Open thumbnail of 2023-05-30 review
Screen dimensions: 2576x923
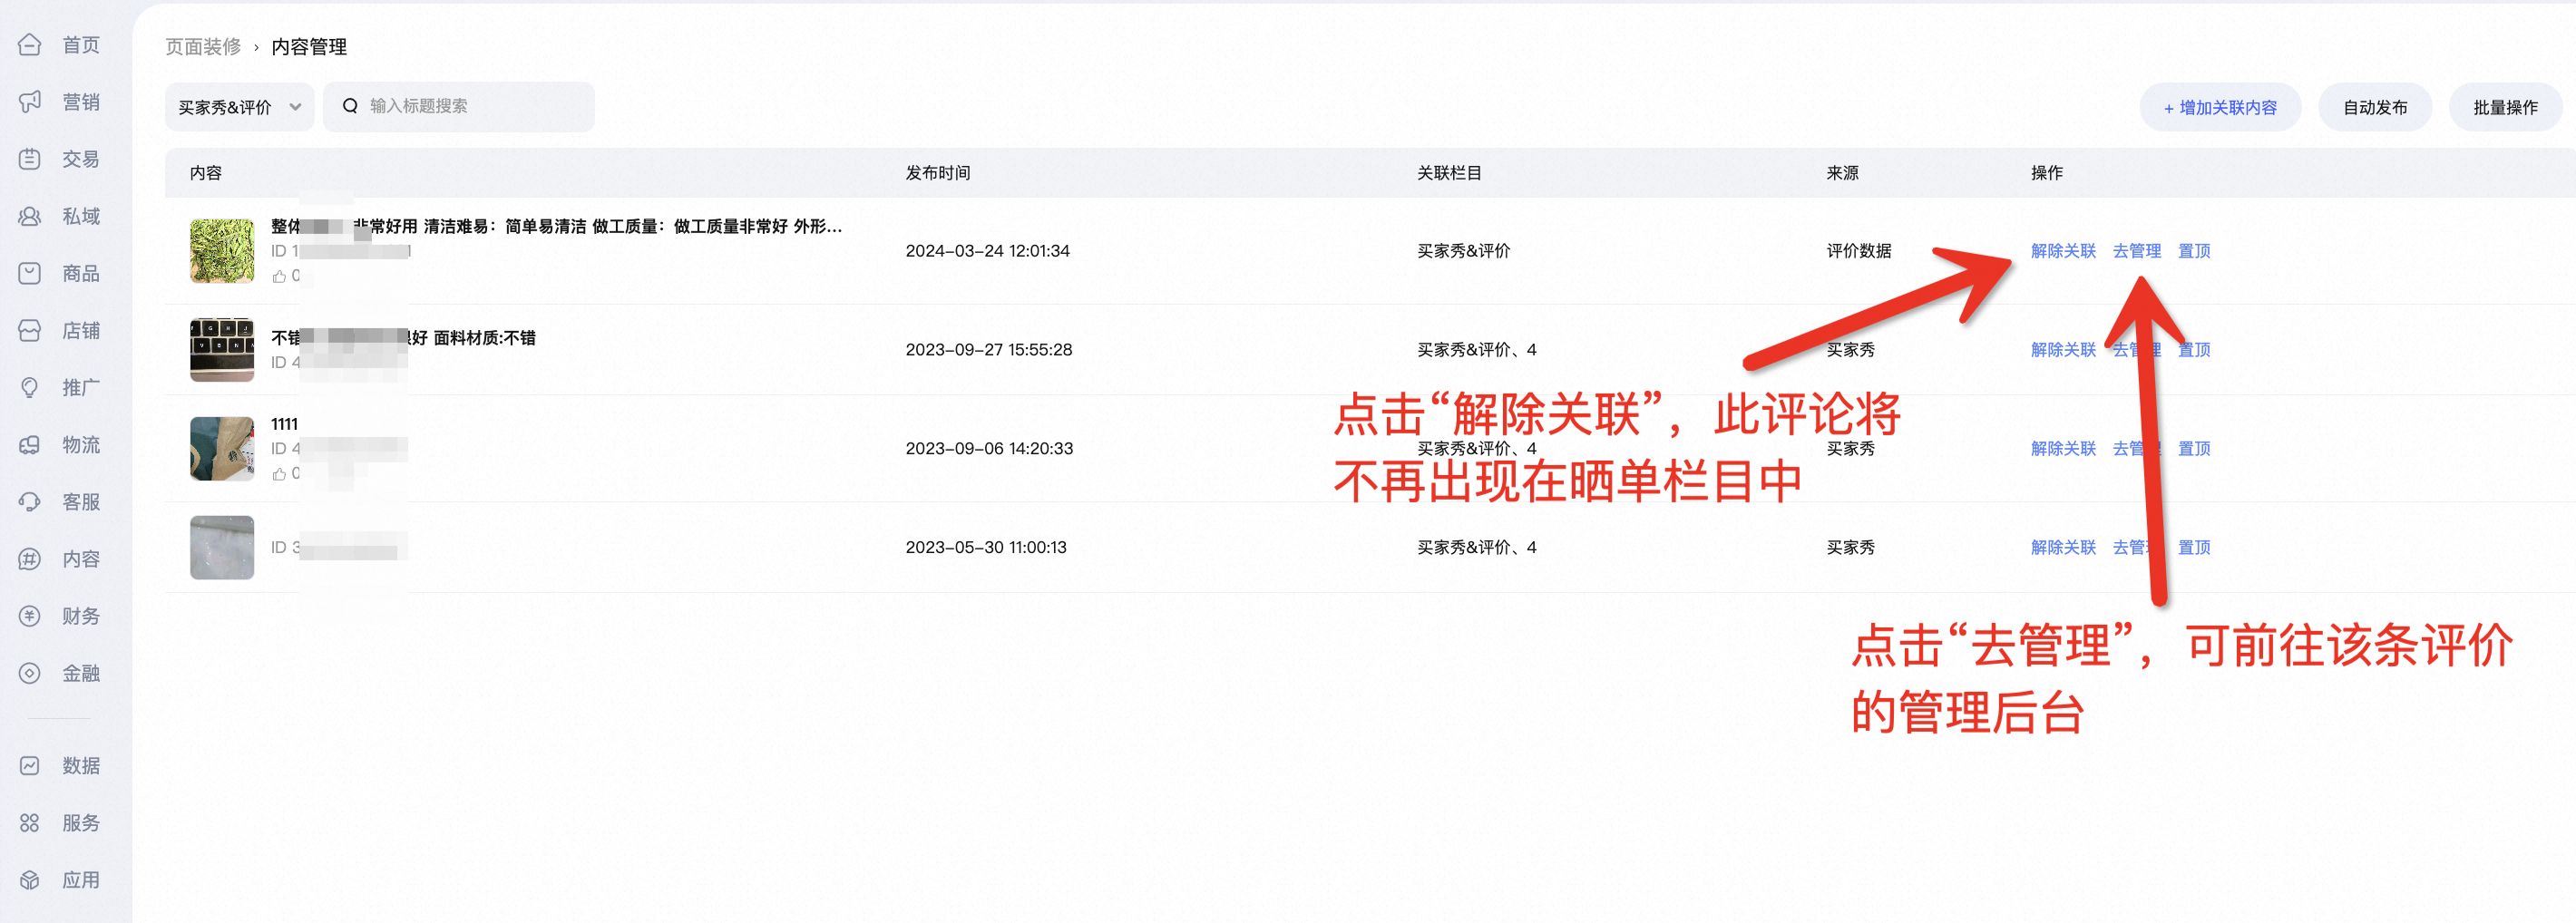(x=222, y=548)
